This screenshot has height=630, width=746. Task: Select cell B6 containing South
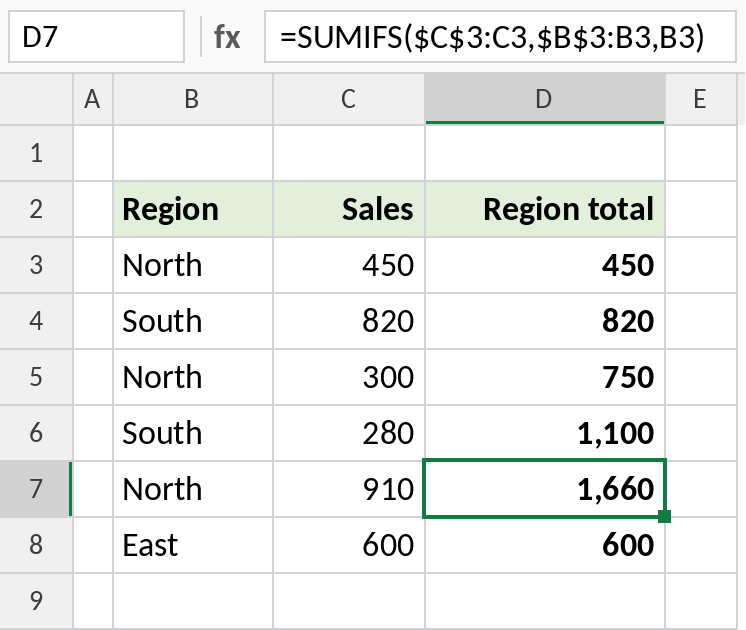tap(193, 433)
